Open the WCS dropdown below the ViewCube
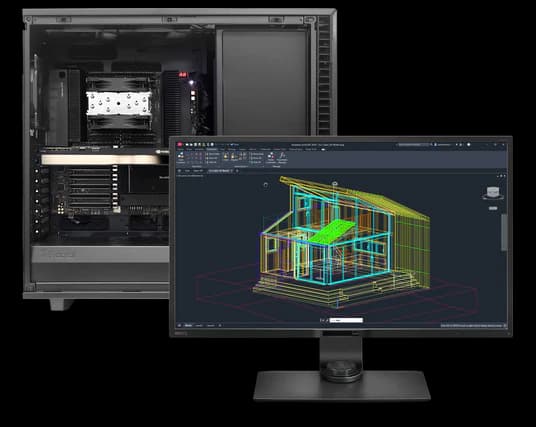This screenshot has height=427, width=536. (x=493, y=208)
